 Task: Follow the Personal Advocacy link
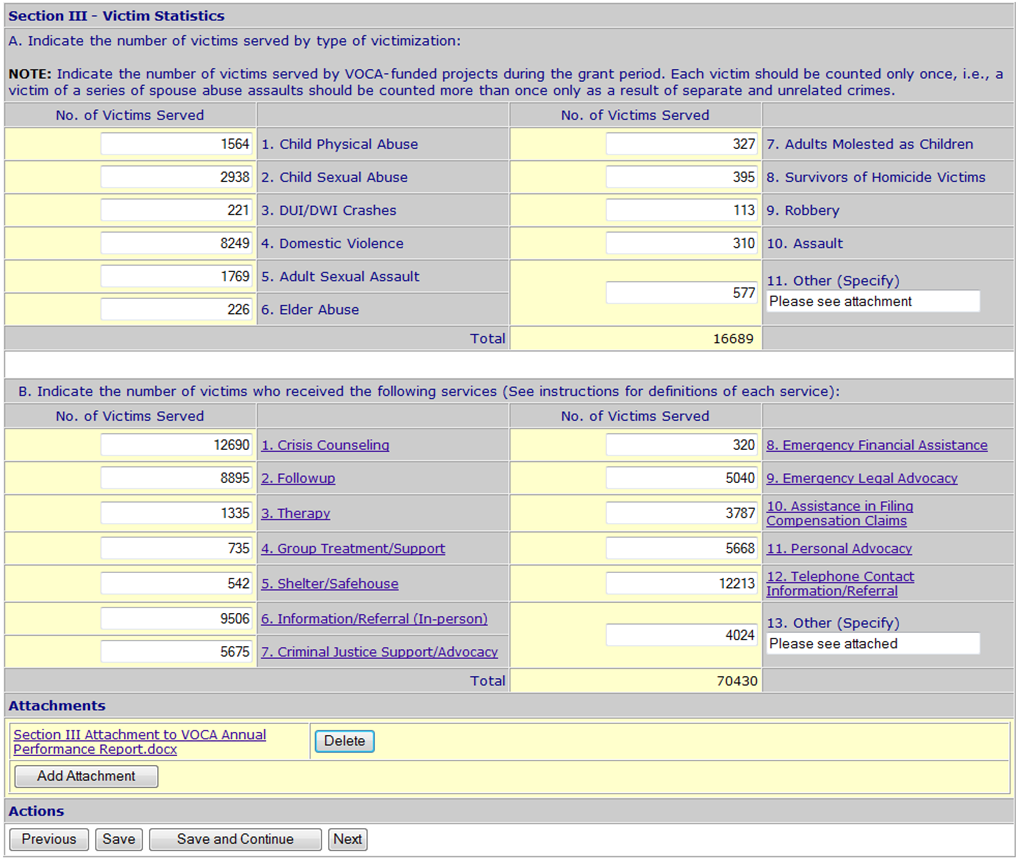tap(839, 548)
